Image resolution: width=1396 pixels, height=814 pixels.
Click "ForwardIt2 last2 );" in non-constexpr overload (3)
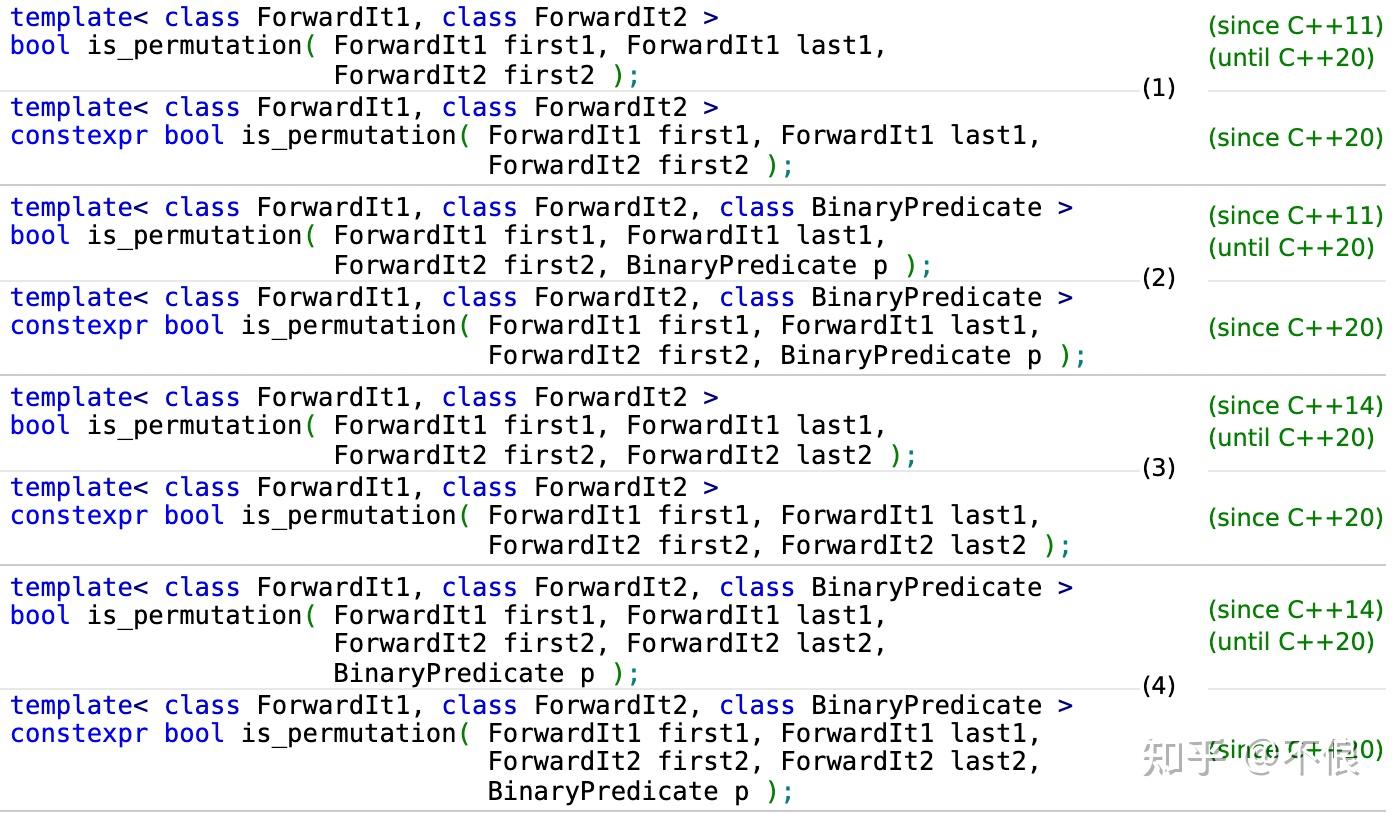(772, 455)
